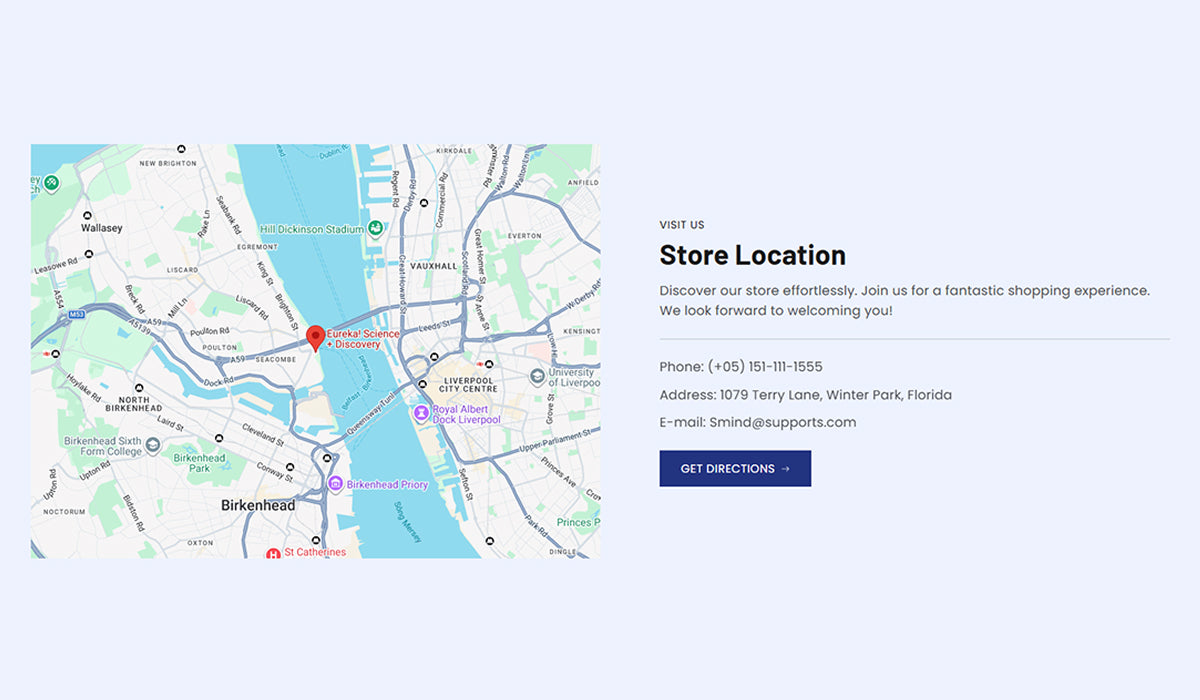
Task: Click the Royal Albert Dock Liverpool label
Action: click(x=466, y=414)
